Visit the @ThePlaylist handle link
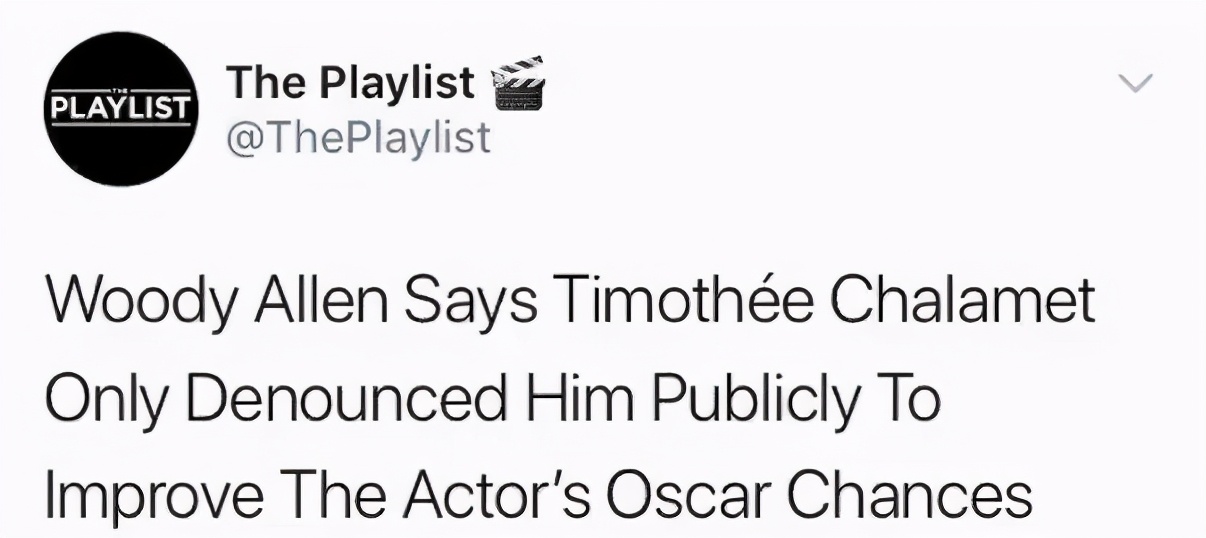The image size is (1206, 538). click(359, 137)
